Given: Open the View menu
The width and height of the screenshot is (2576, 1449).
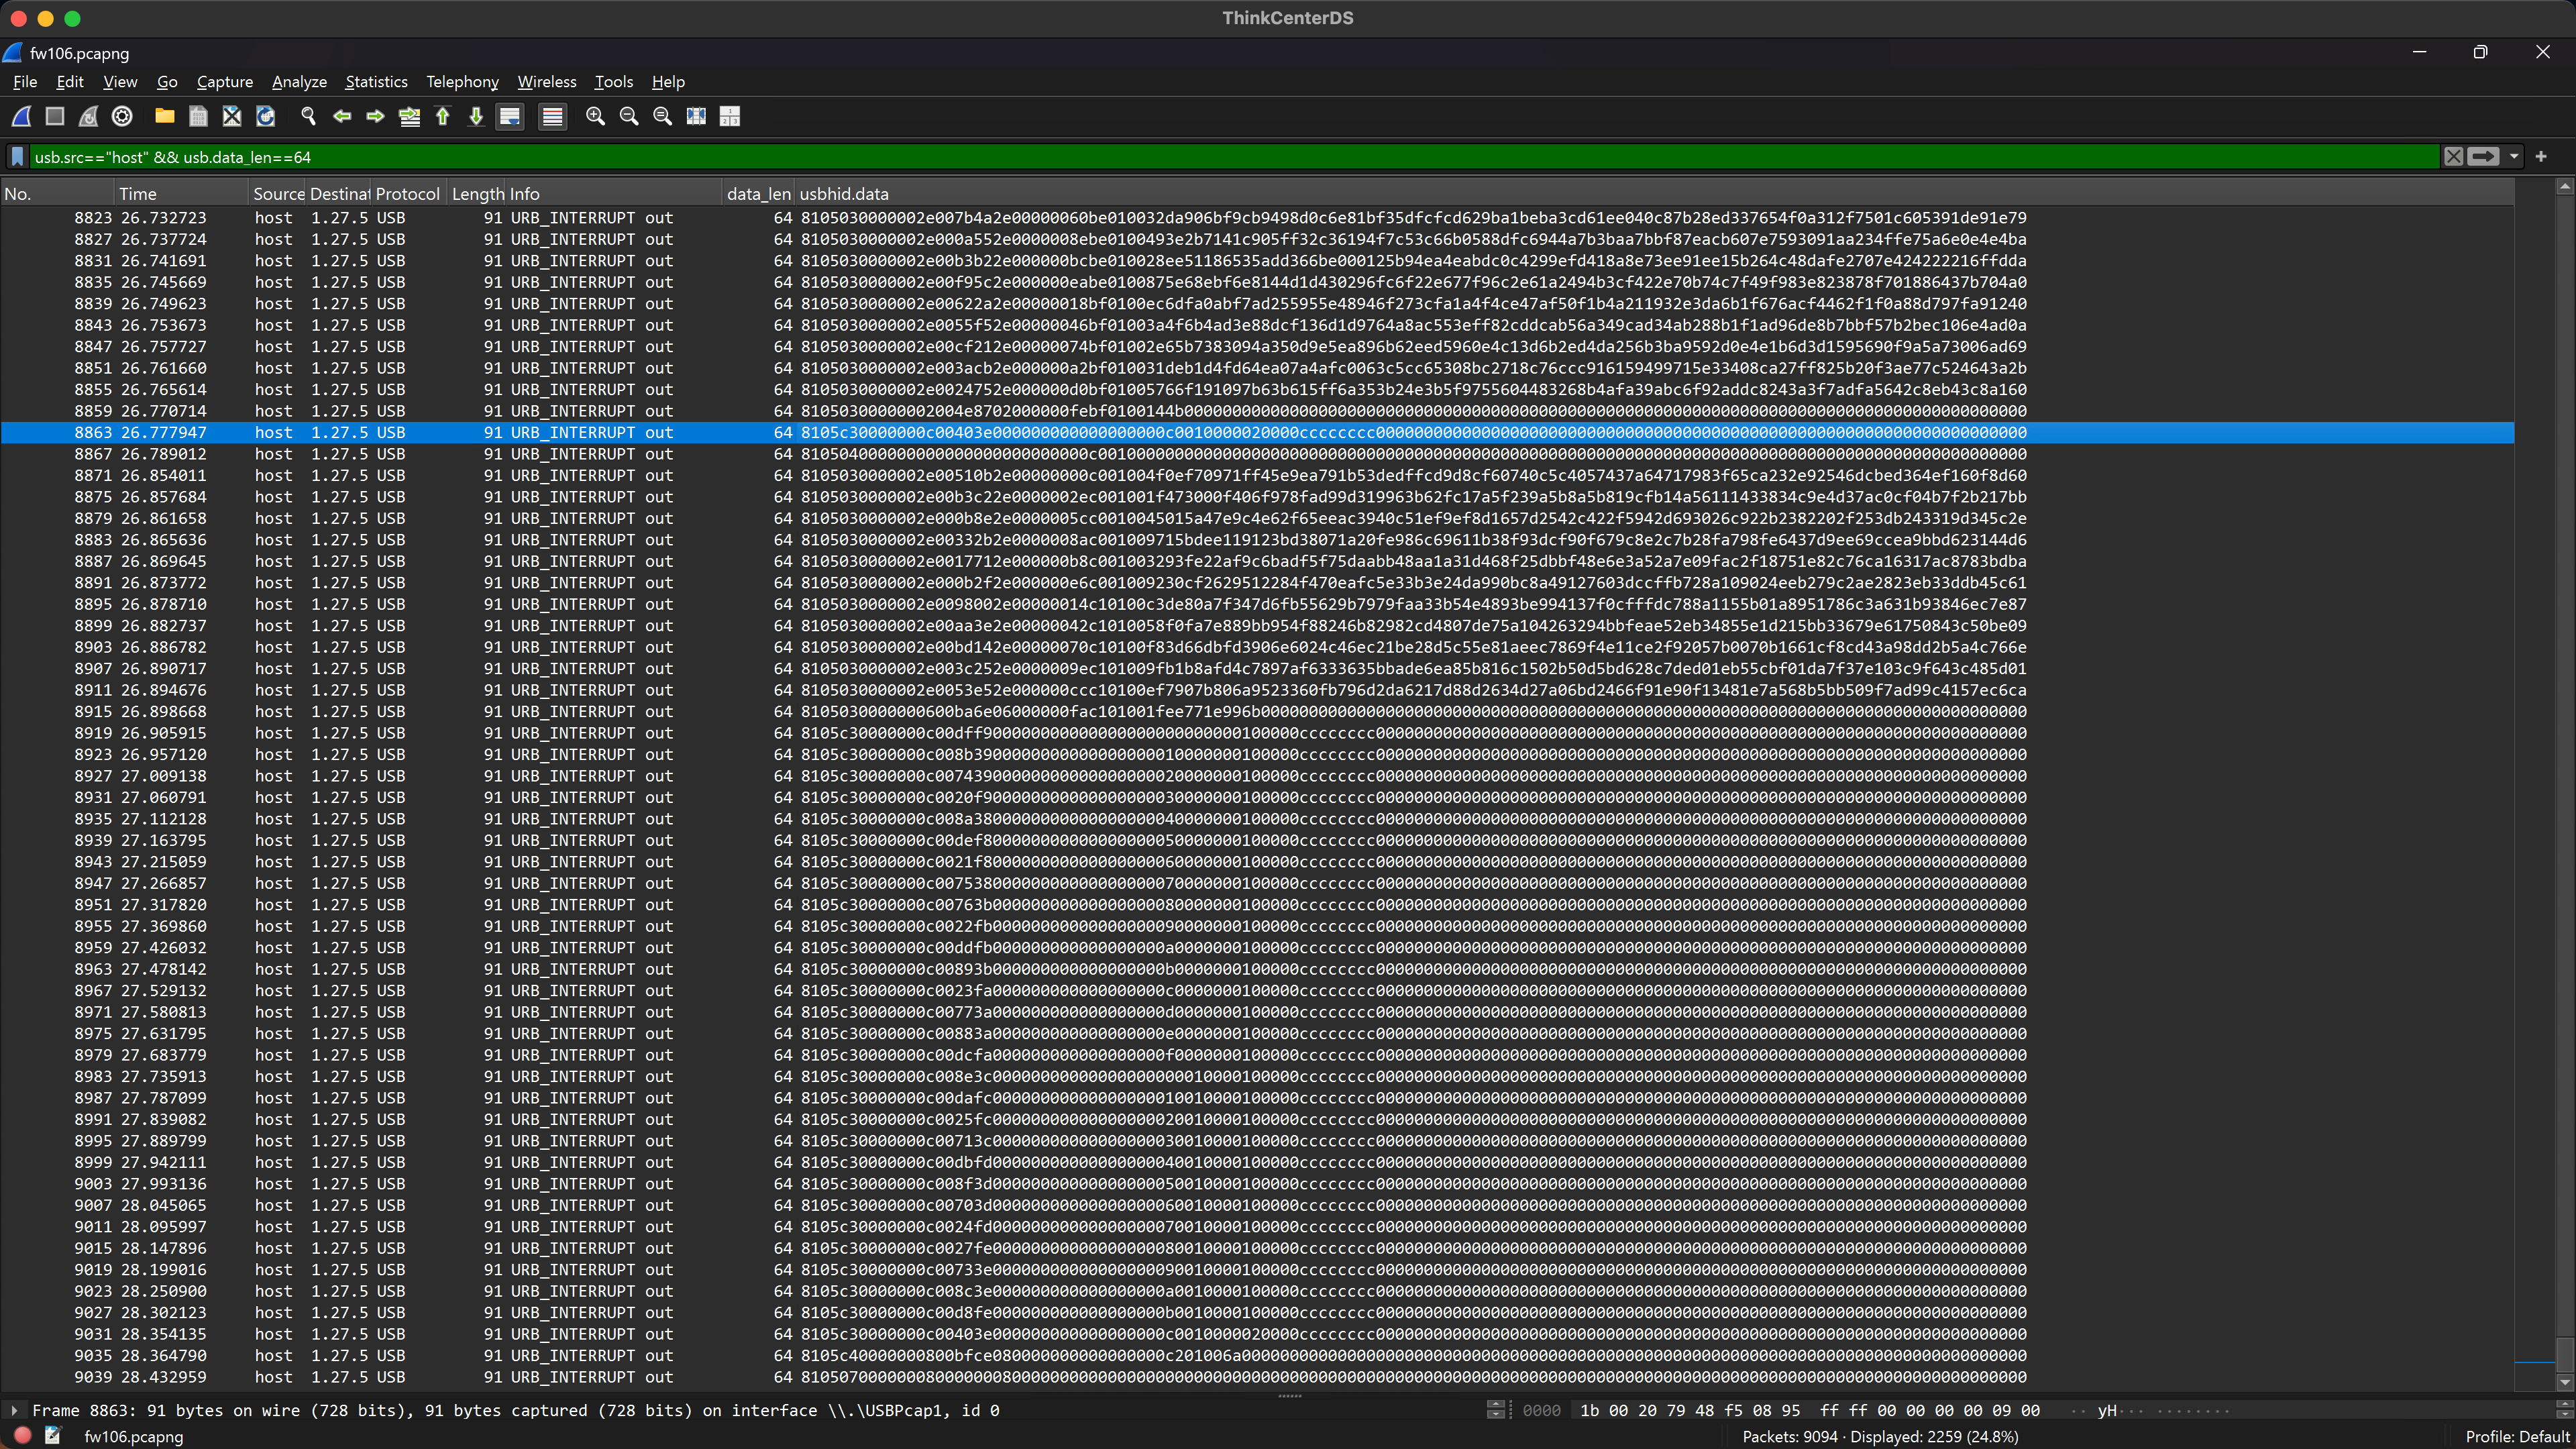Looking at the screenshot, I should tap(120, 82).
